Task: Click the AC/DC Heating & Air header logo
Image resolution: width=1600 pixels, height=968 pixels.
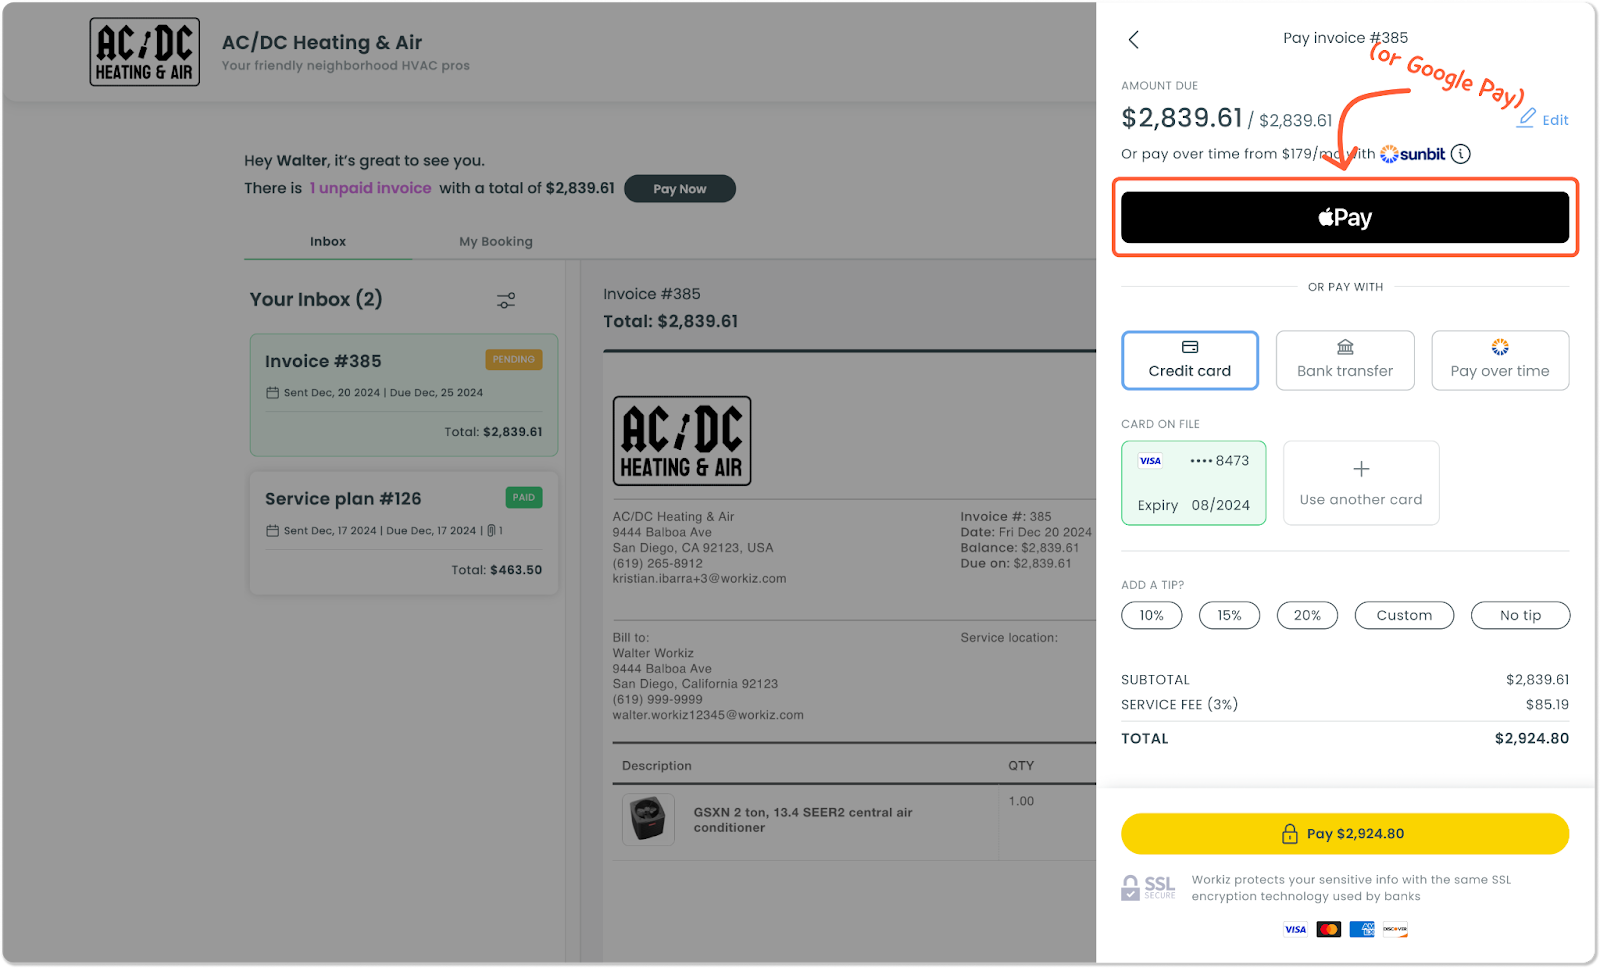Action: pyautogui.click(x=145, y=52)
